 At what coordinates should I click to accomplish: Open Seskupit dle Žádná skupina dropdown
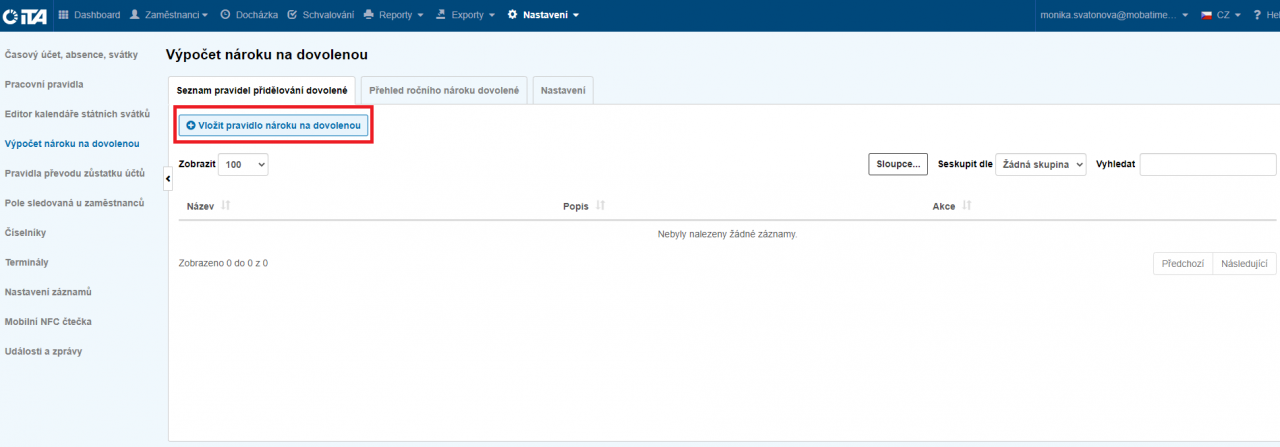point(1040,164)
